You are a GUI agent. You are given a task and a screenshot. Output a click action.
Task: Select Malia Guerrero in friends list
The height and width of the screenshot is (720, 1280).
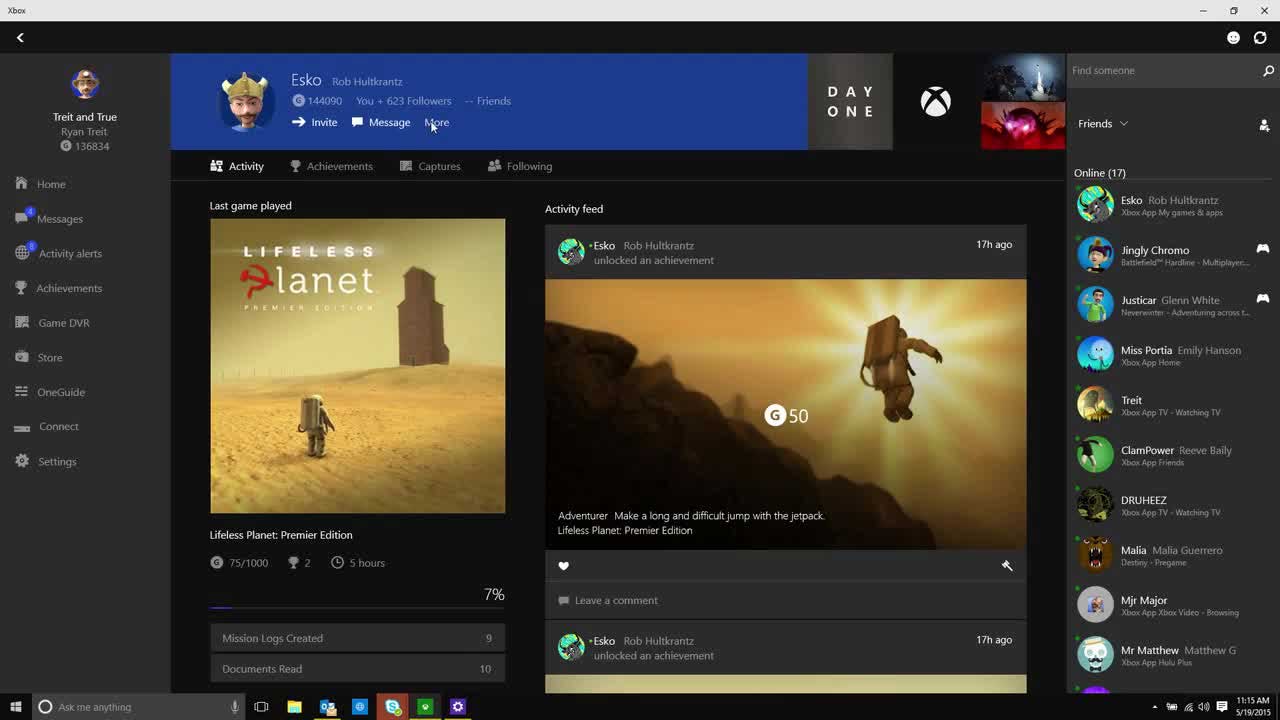click(x=1173, y=555)
